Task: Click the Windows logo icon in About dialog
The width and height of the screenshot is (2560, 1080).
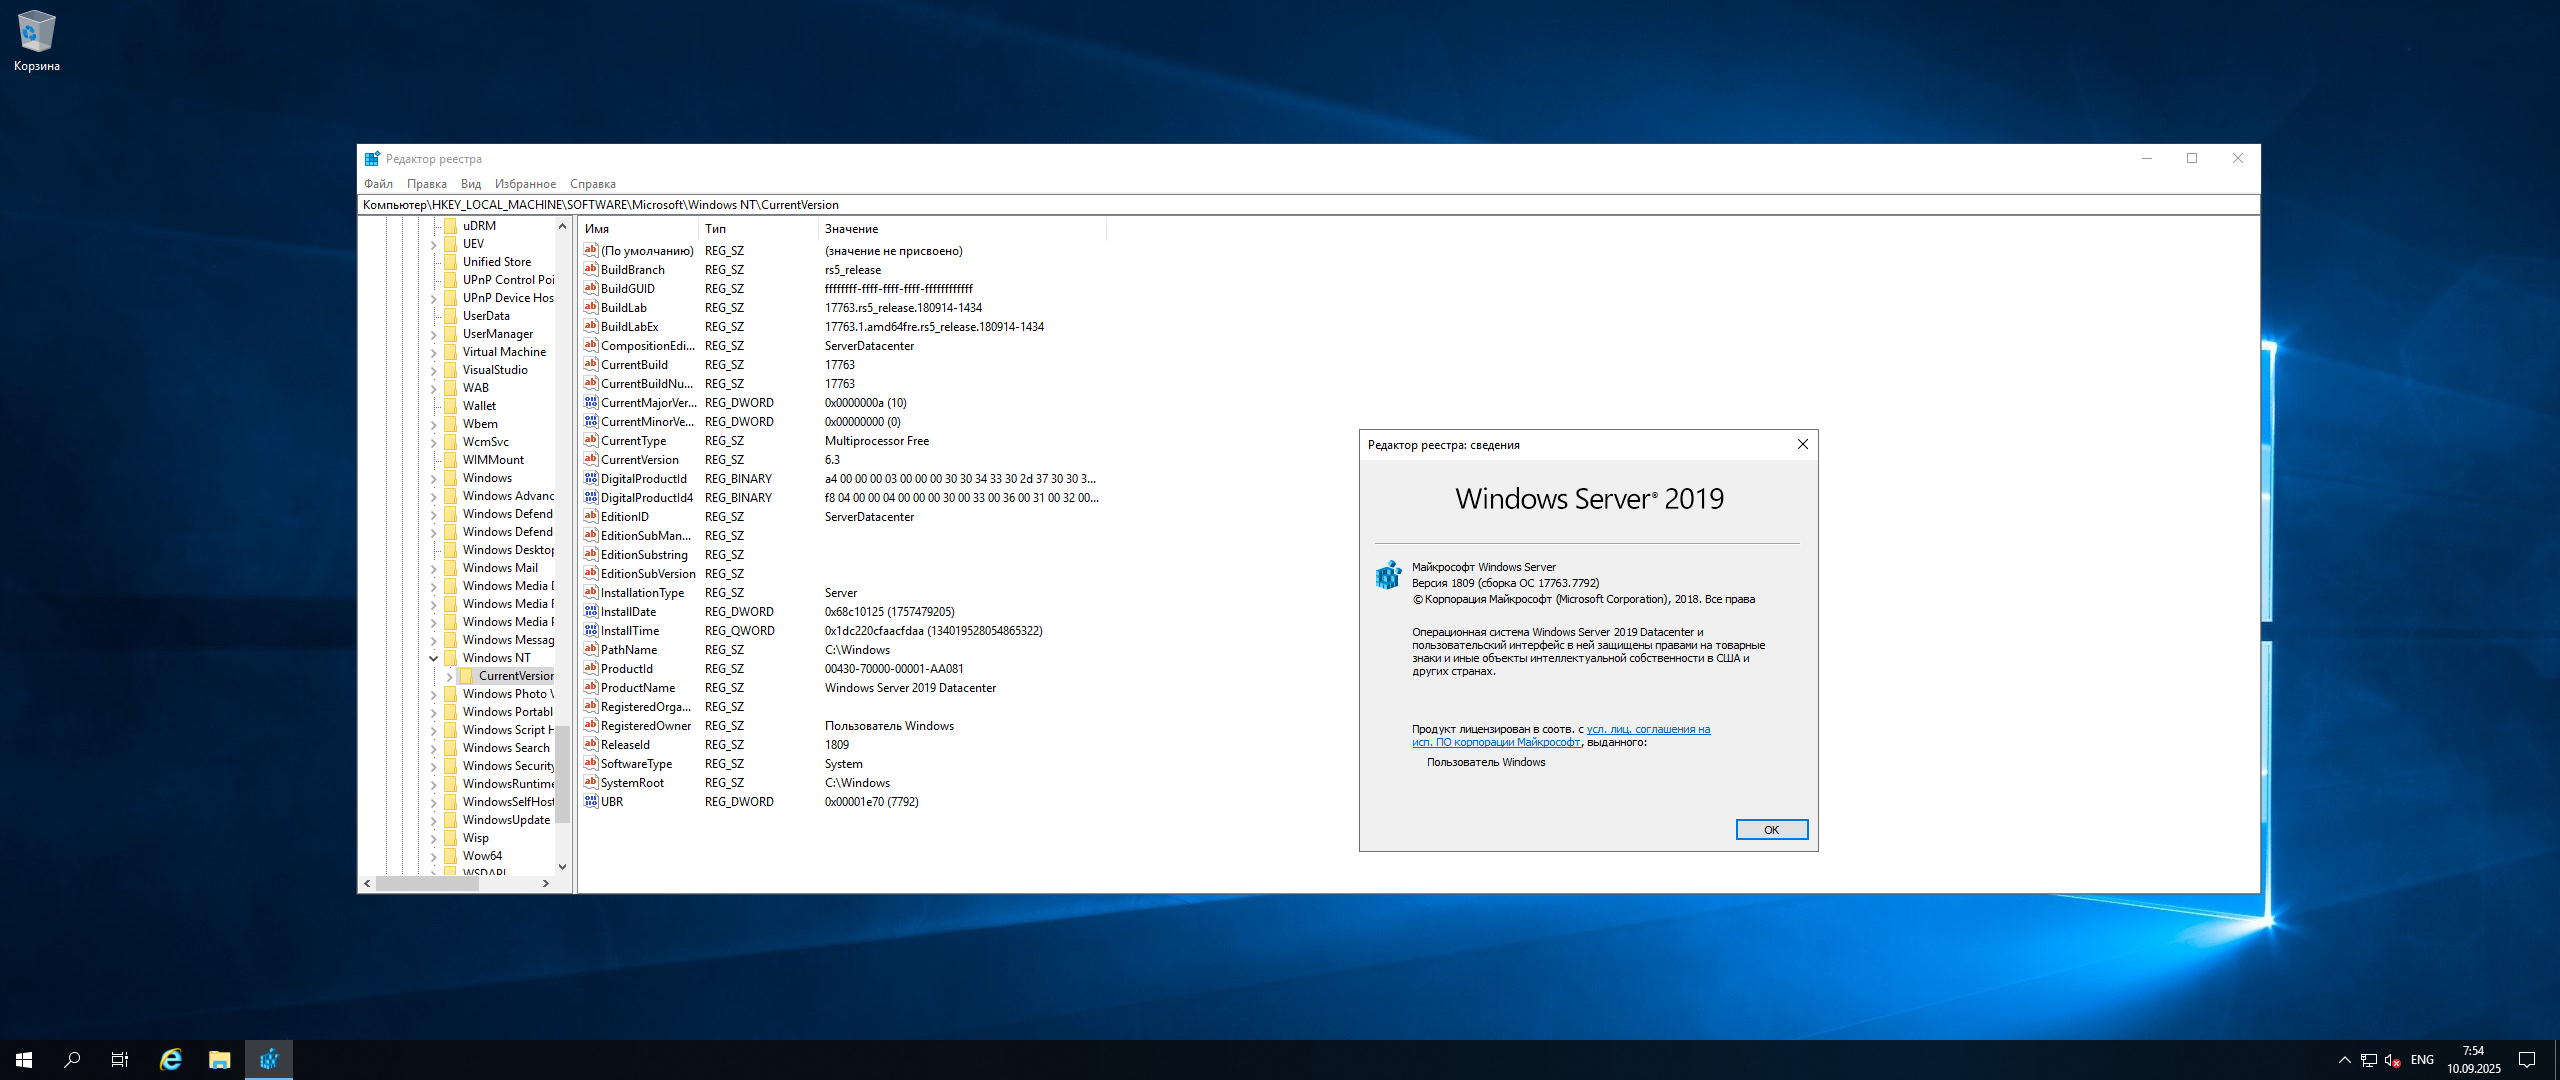Action: (1388, 575)
